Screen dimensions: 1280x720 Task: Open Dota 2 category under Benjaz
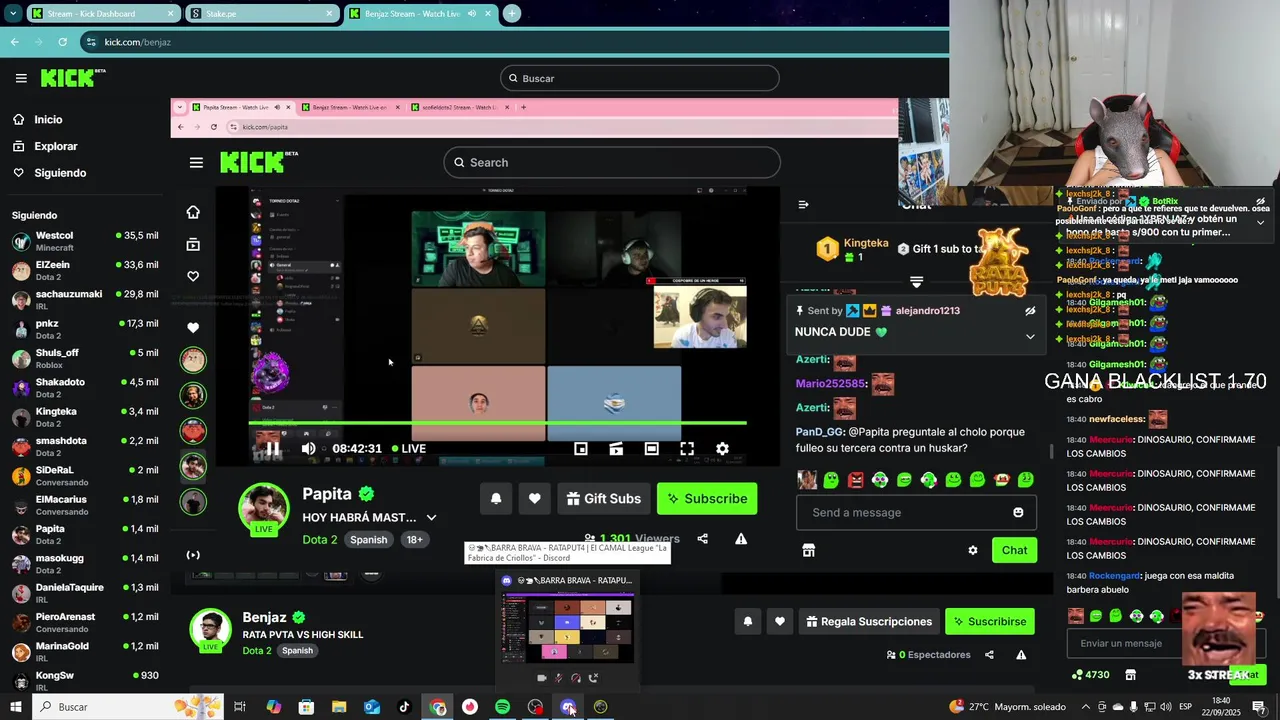point(257,651)
